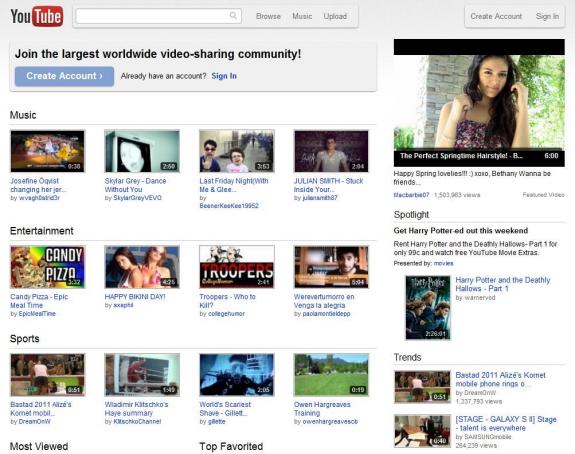Open Troopers video thumbnail

pyautogui.click(x=237, y=267)
